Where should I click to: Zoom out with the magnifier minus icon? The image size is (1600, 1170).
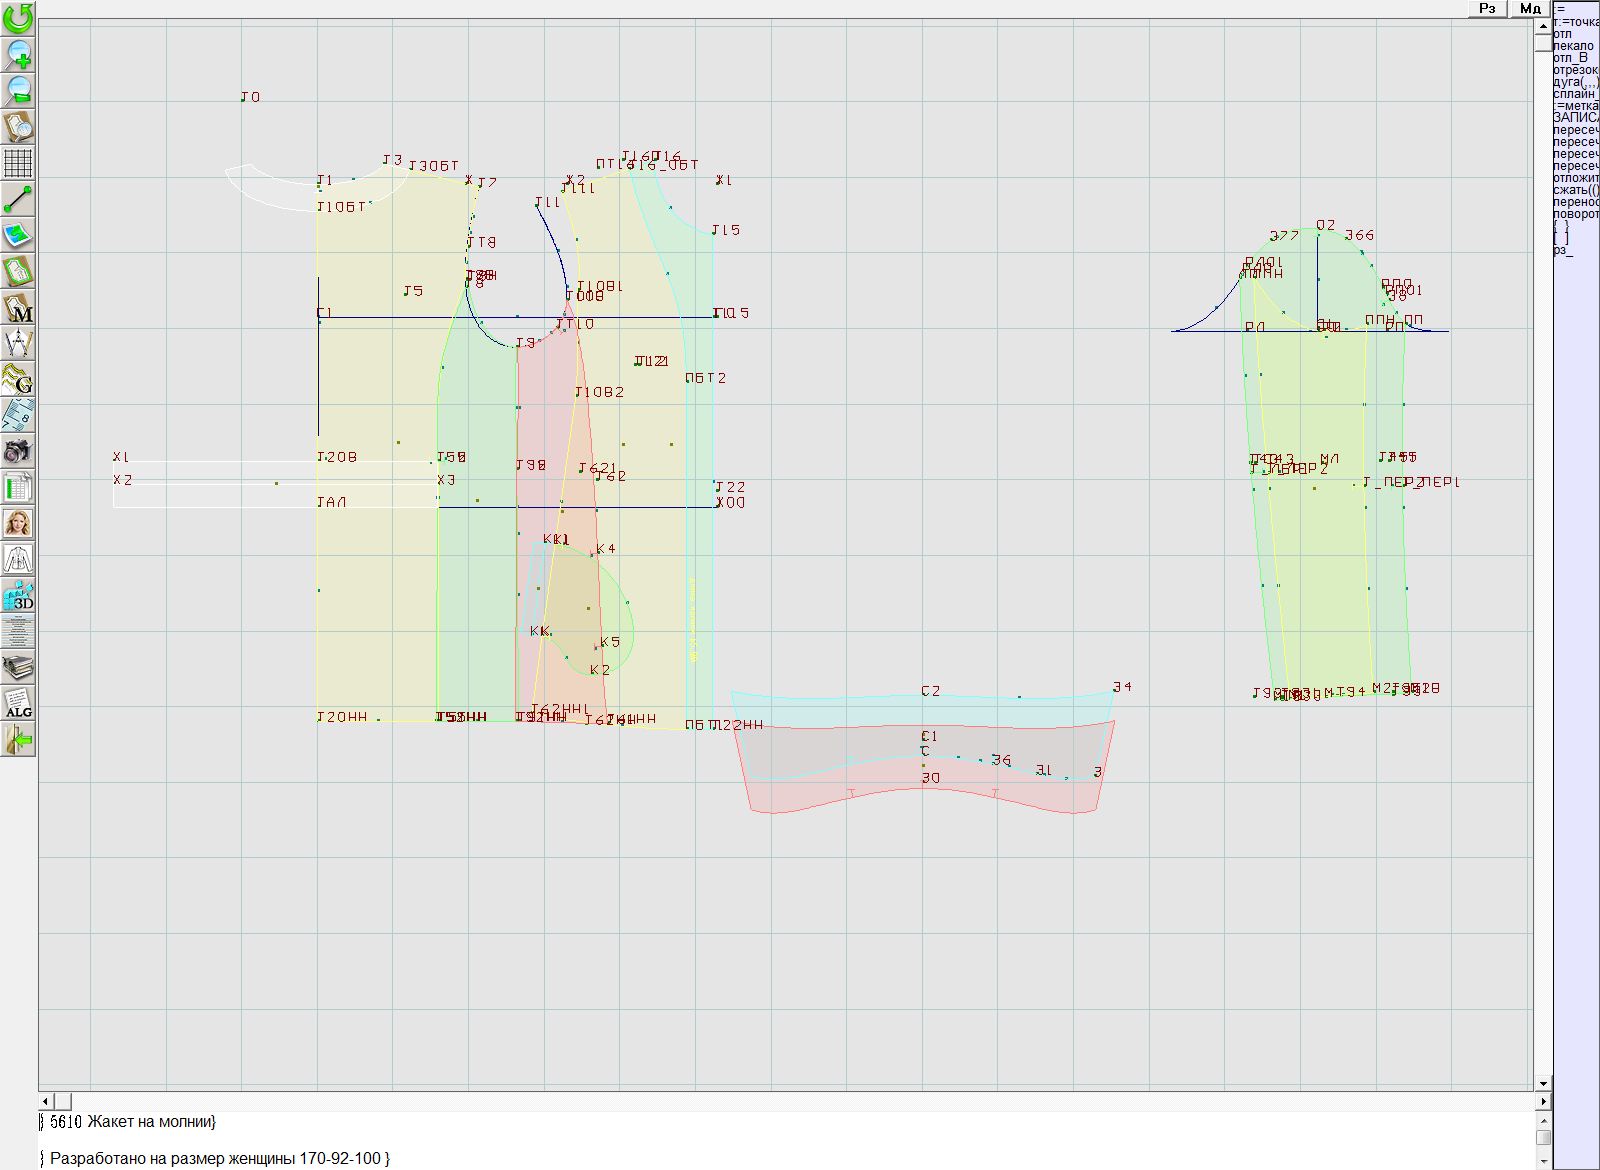[18, 90]
